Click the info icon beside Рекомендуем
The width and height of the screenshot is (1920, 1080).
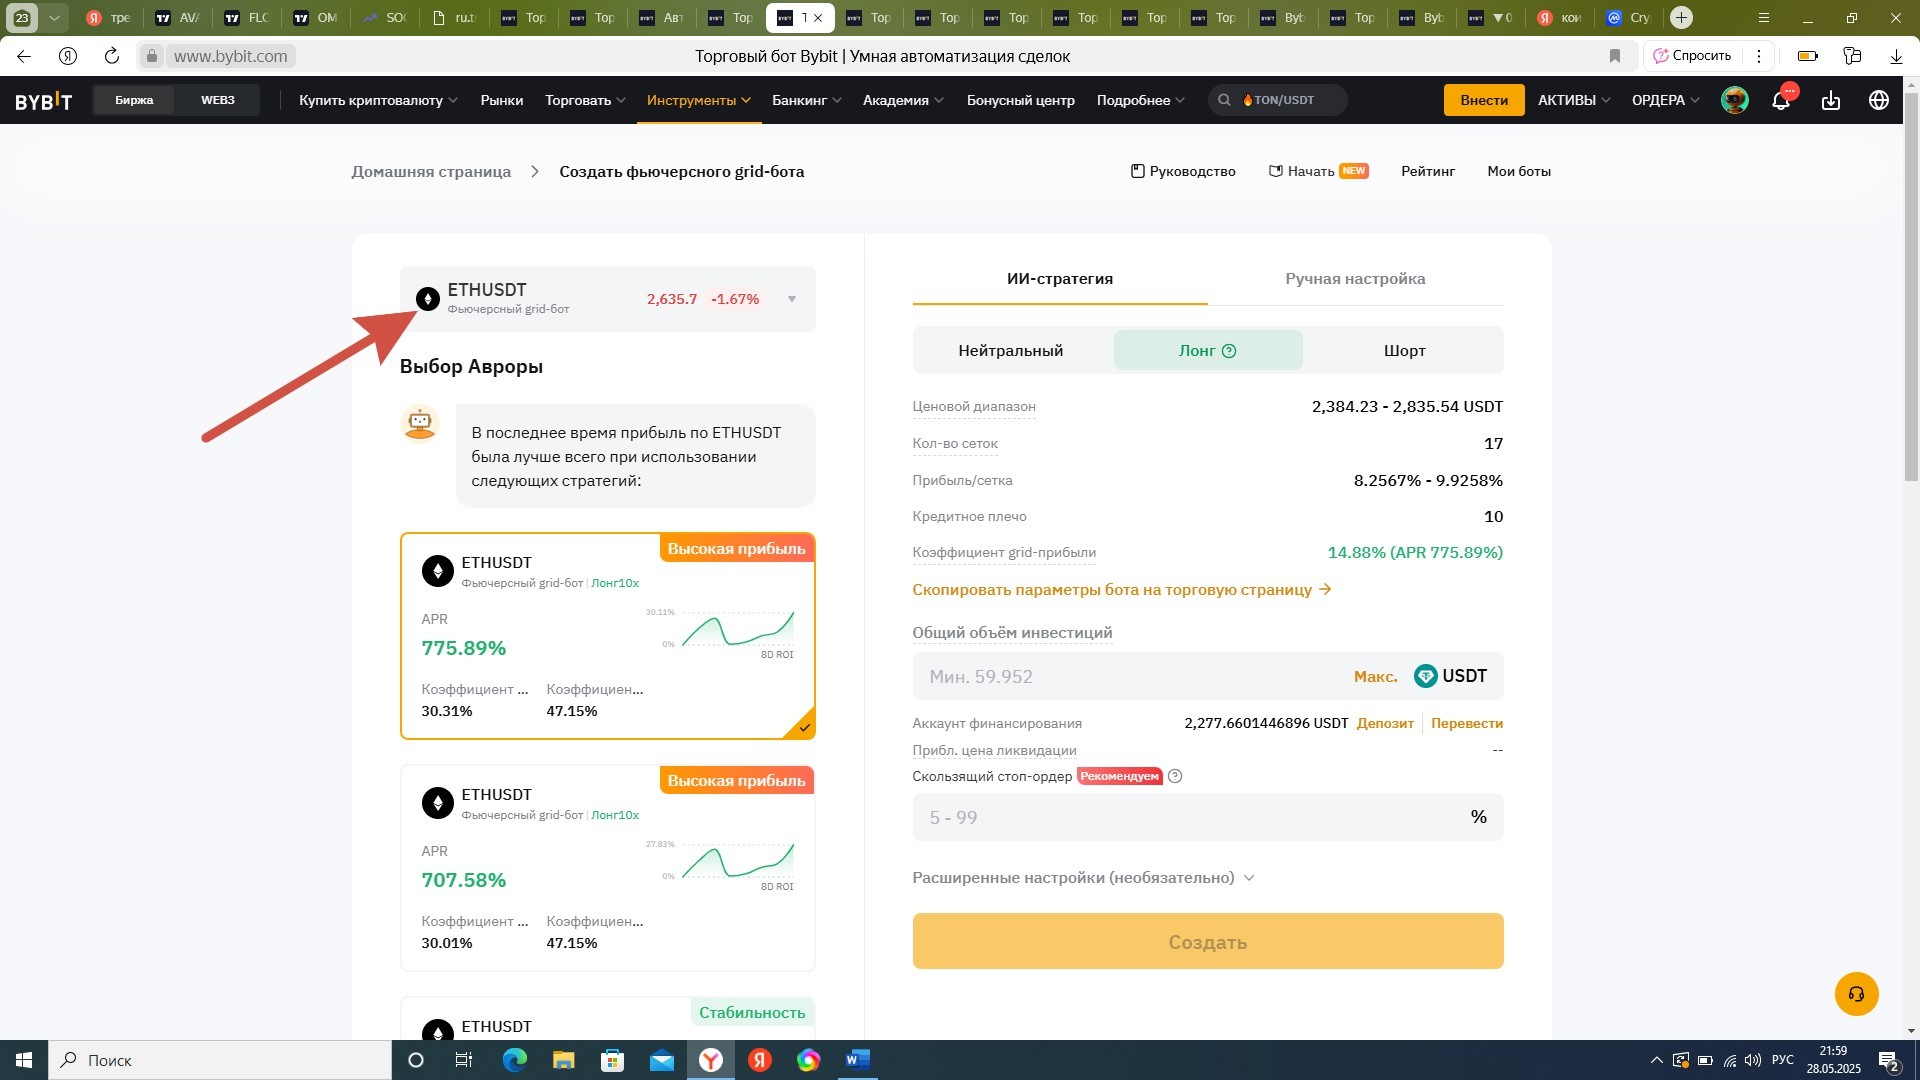coord(1175,776)
